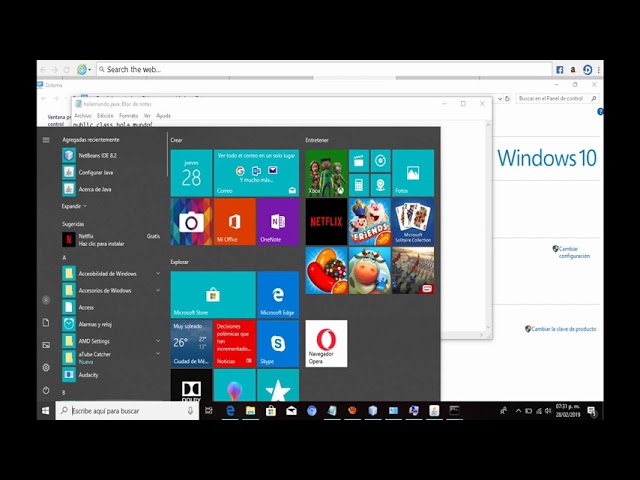The image size is (640, 480).
Task: Open Ver menu in Bloc de notas
Action: coord(147,116)
